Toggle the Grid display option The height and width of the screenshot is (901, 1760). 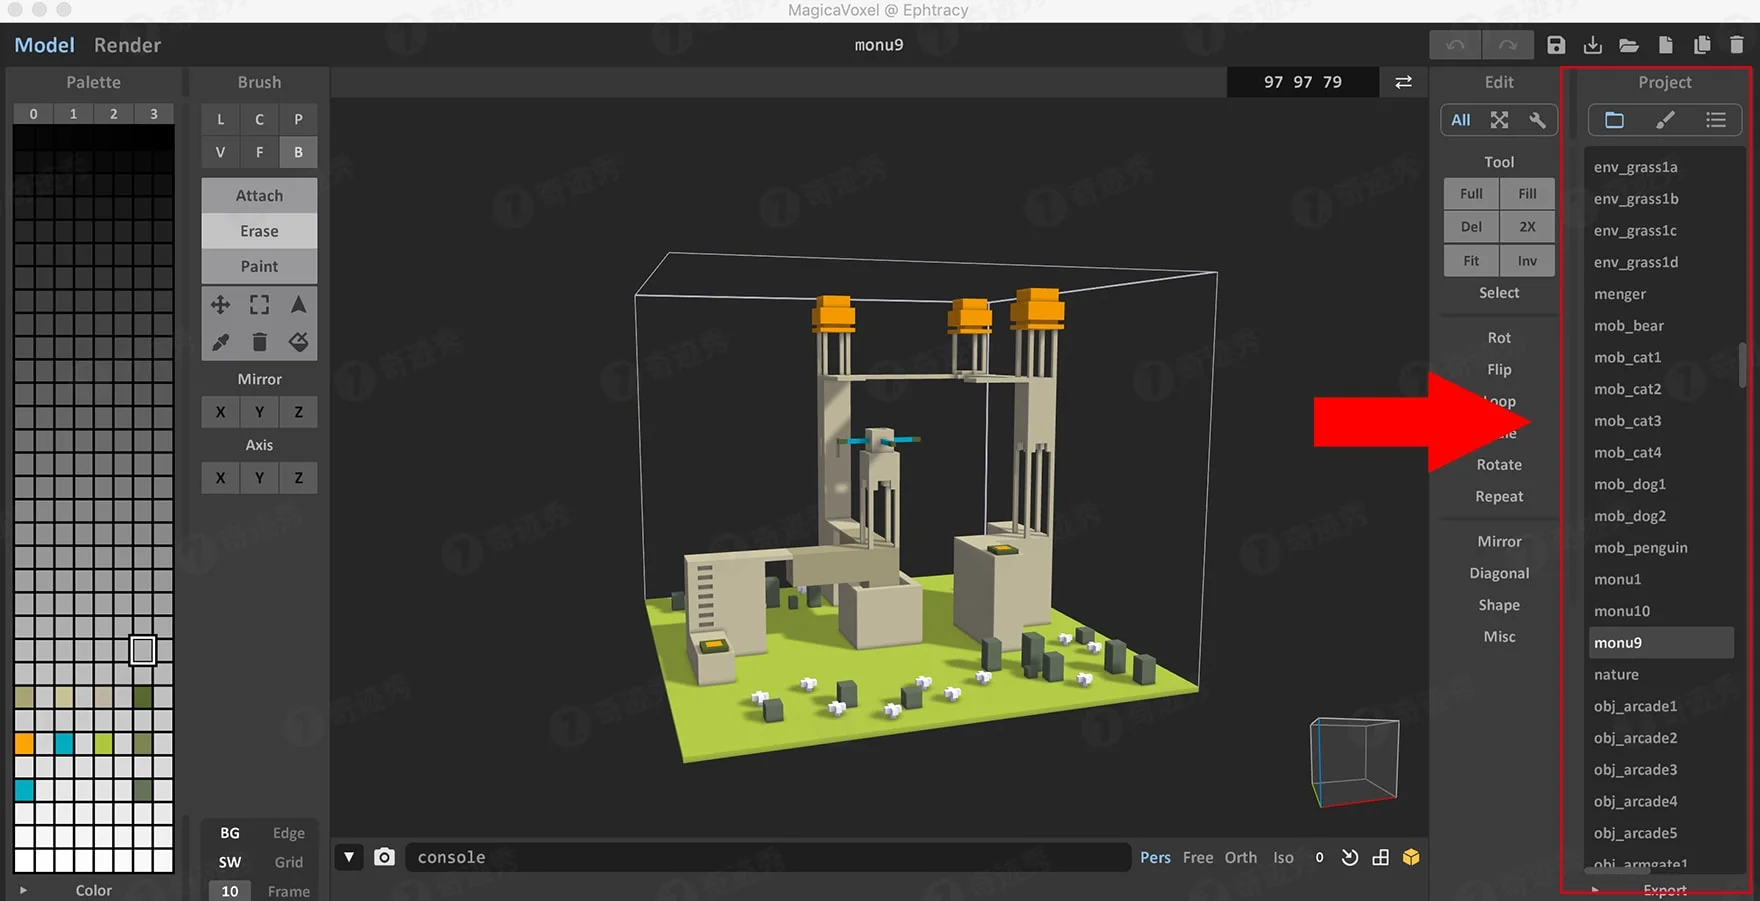[288, 862]
